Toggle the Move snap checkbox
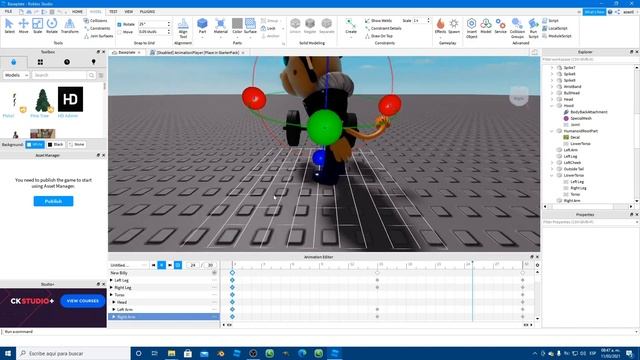Viewport: 640px width, 360px height. (119, 32)
